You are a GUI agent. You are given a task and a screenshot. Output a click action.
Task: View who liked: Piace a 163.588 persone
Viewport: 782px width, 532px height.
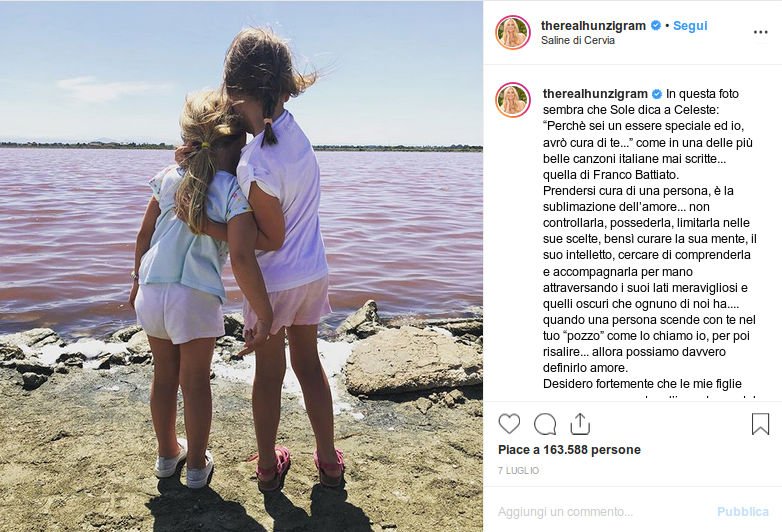click(569, 450)
